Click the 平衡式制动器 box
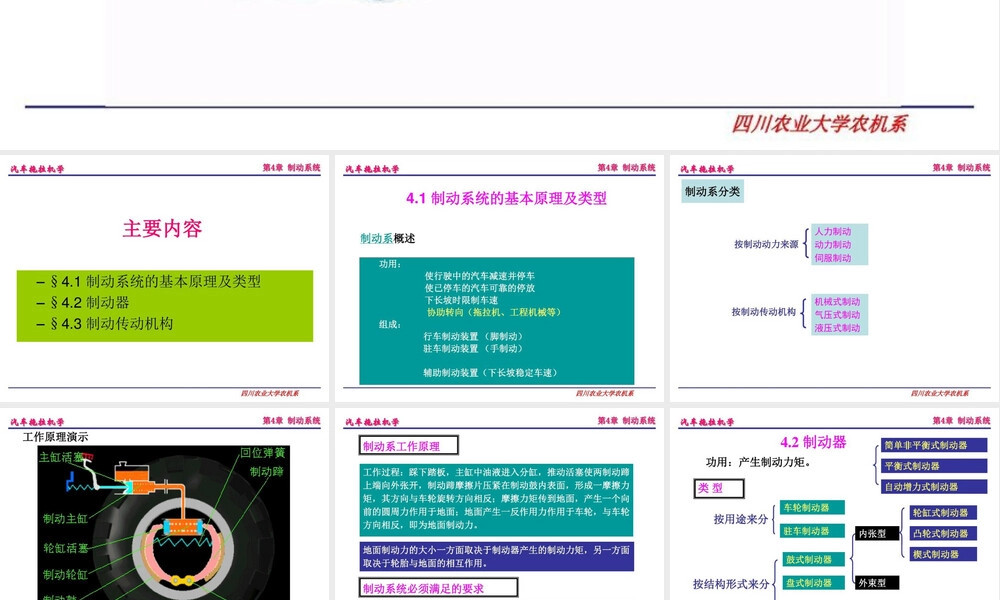Image resolution: width=1000 pixels, height=600 pixels. (934, 466)
